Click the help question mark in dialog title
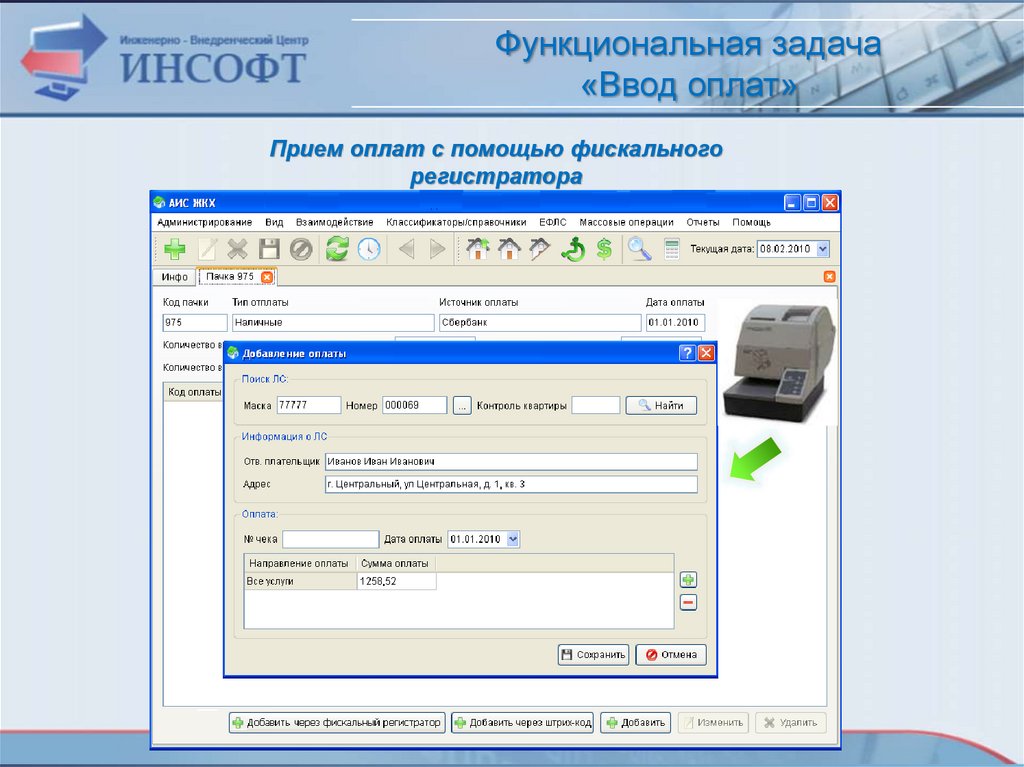1024x767 pixels. pyautogui.click(x=687, y=353)
